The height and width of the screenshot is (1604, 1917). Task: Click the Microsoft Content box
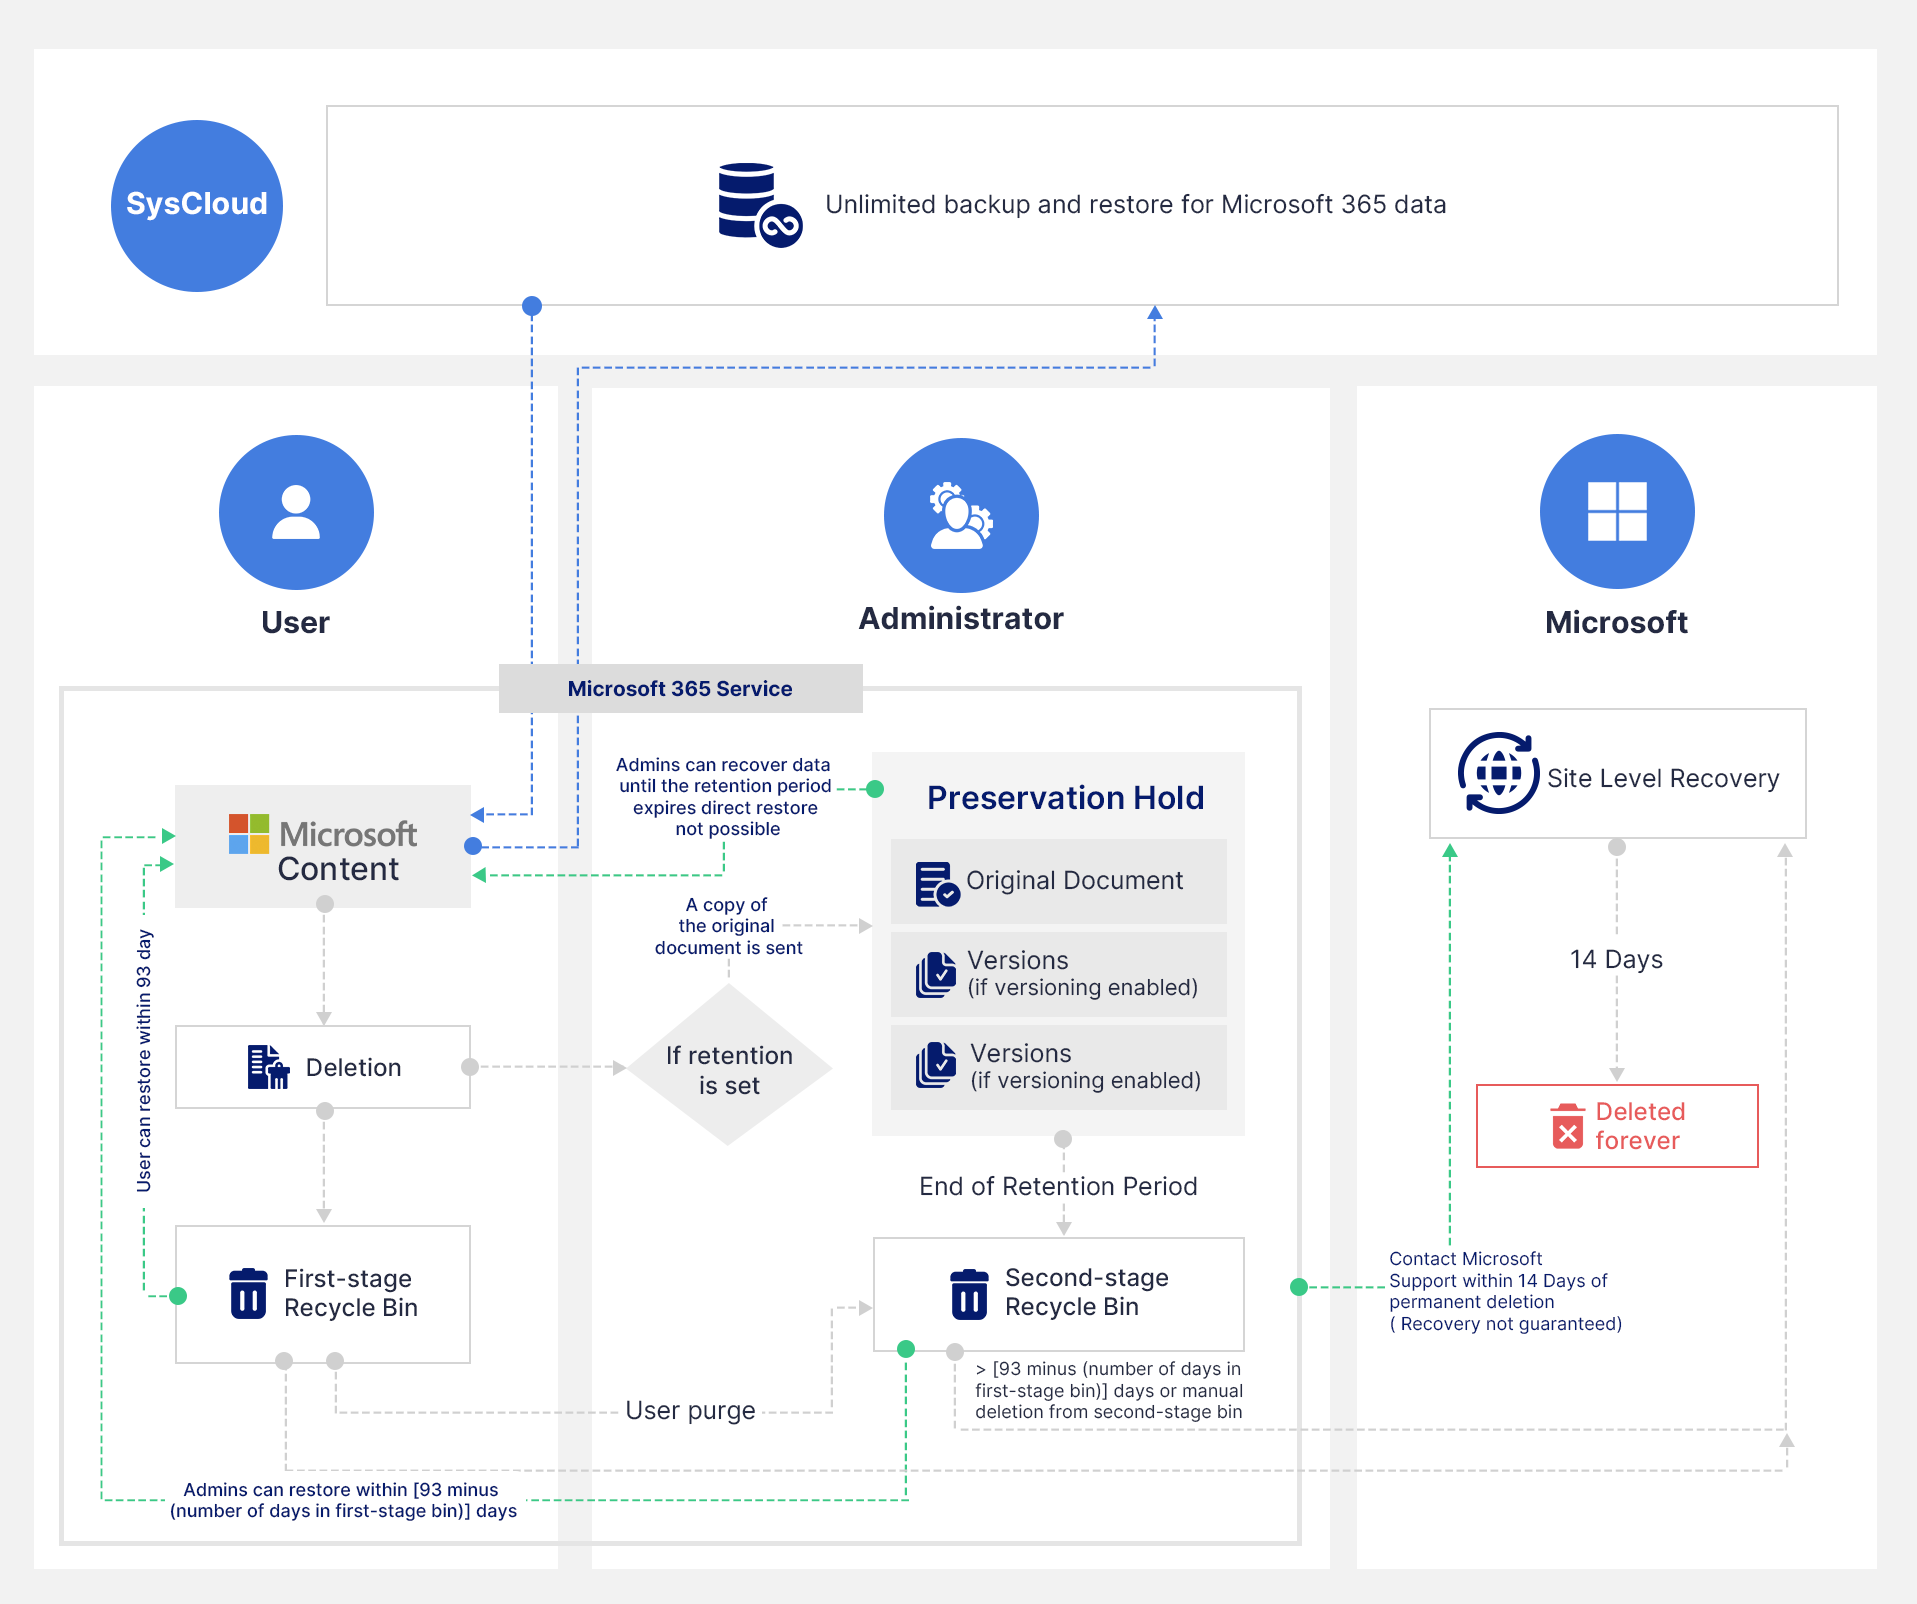pyautogui.click(x=323, y=846)
